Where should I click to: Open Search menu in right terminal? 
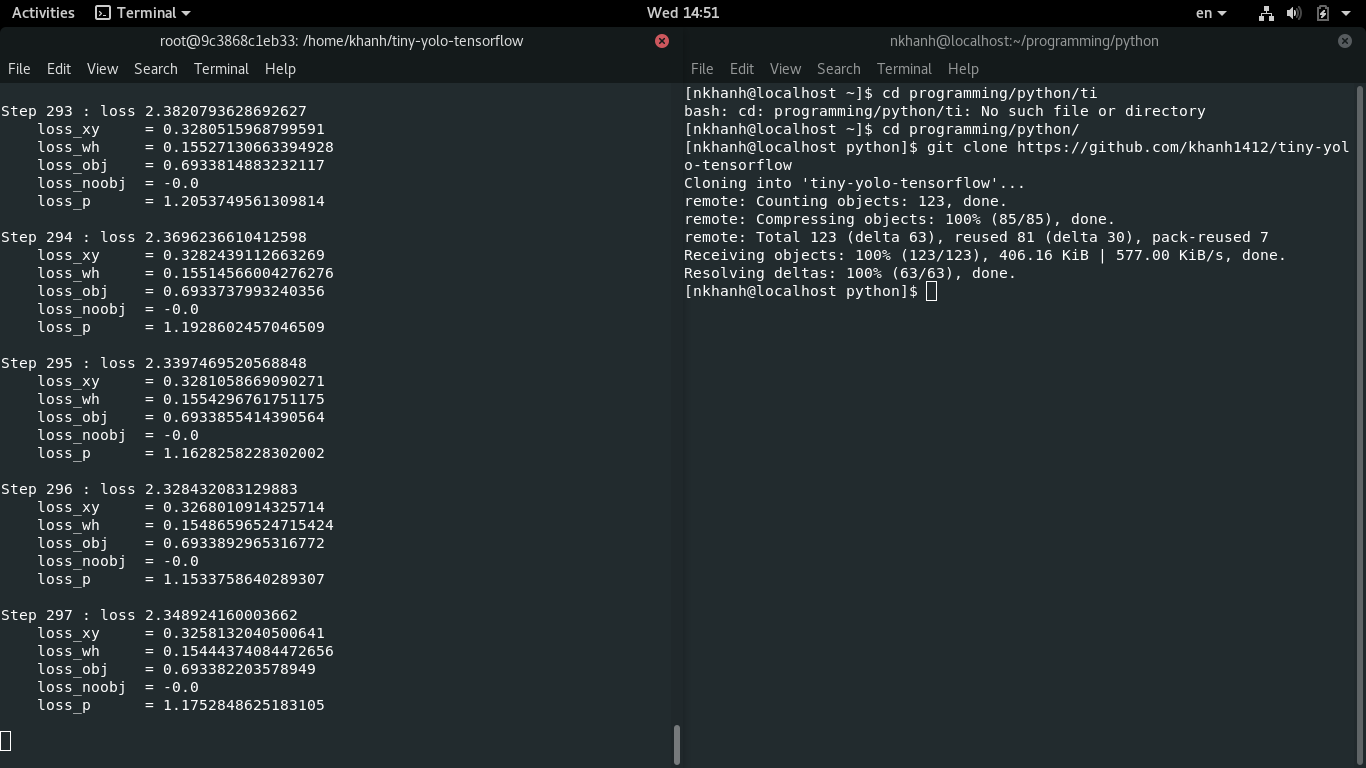coord(839,69)
